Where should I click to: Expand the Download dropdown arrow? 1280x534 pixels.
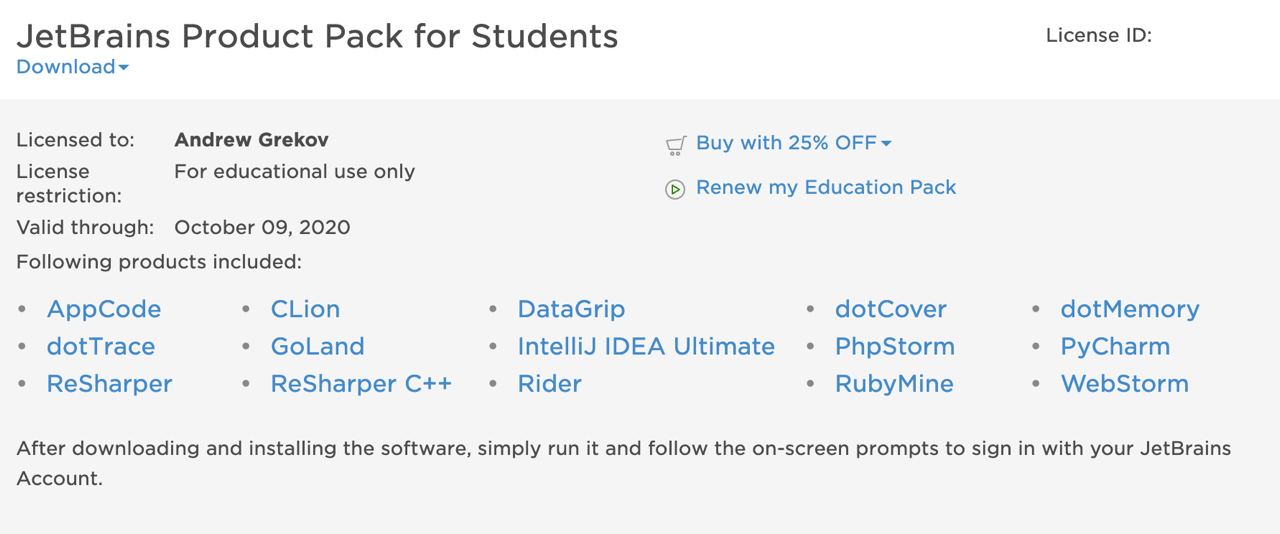click(x=124, y=68)
